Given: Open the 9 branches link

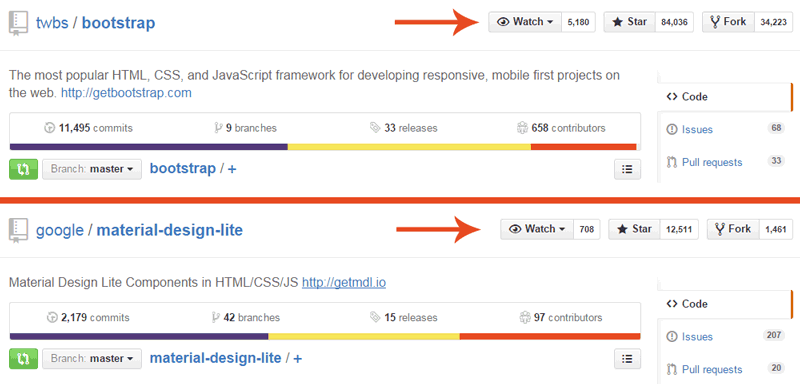Looking at the screenshot, I should 246,128.
